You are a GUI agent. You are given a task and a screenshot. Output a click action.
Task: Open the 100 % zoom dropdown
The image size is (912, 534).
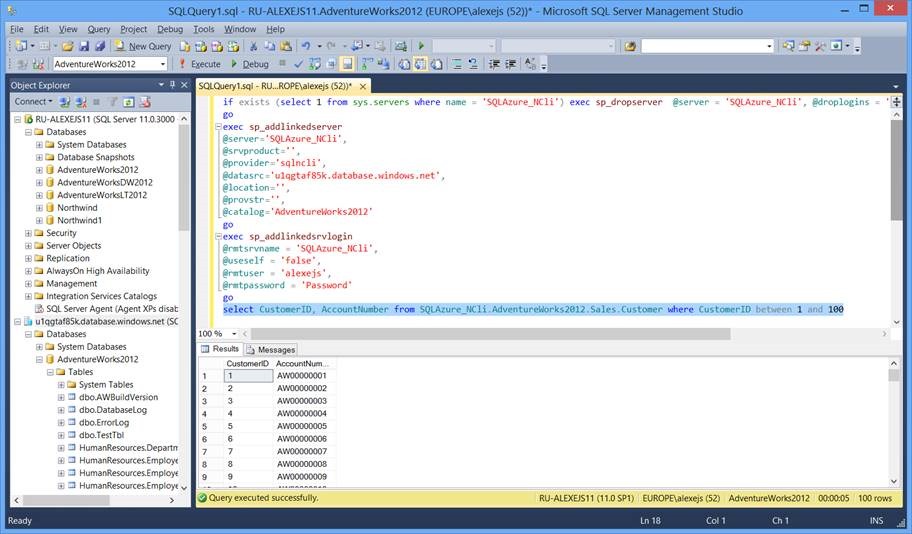234,333
